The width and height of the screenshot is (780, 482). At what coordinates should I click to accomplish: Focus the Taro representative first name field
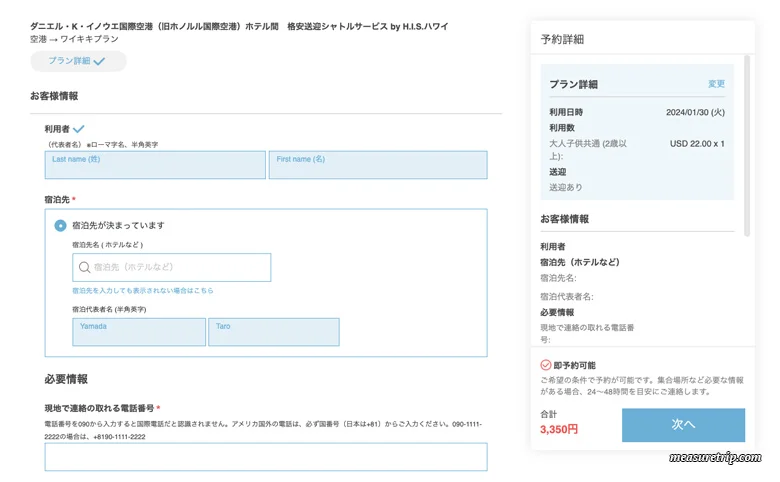coord(274,332)
